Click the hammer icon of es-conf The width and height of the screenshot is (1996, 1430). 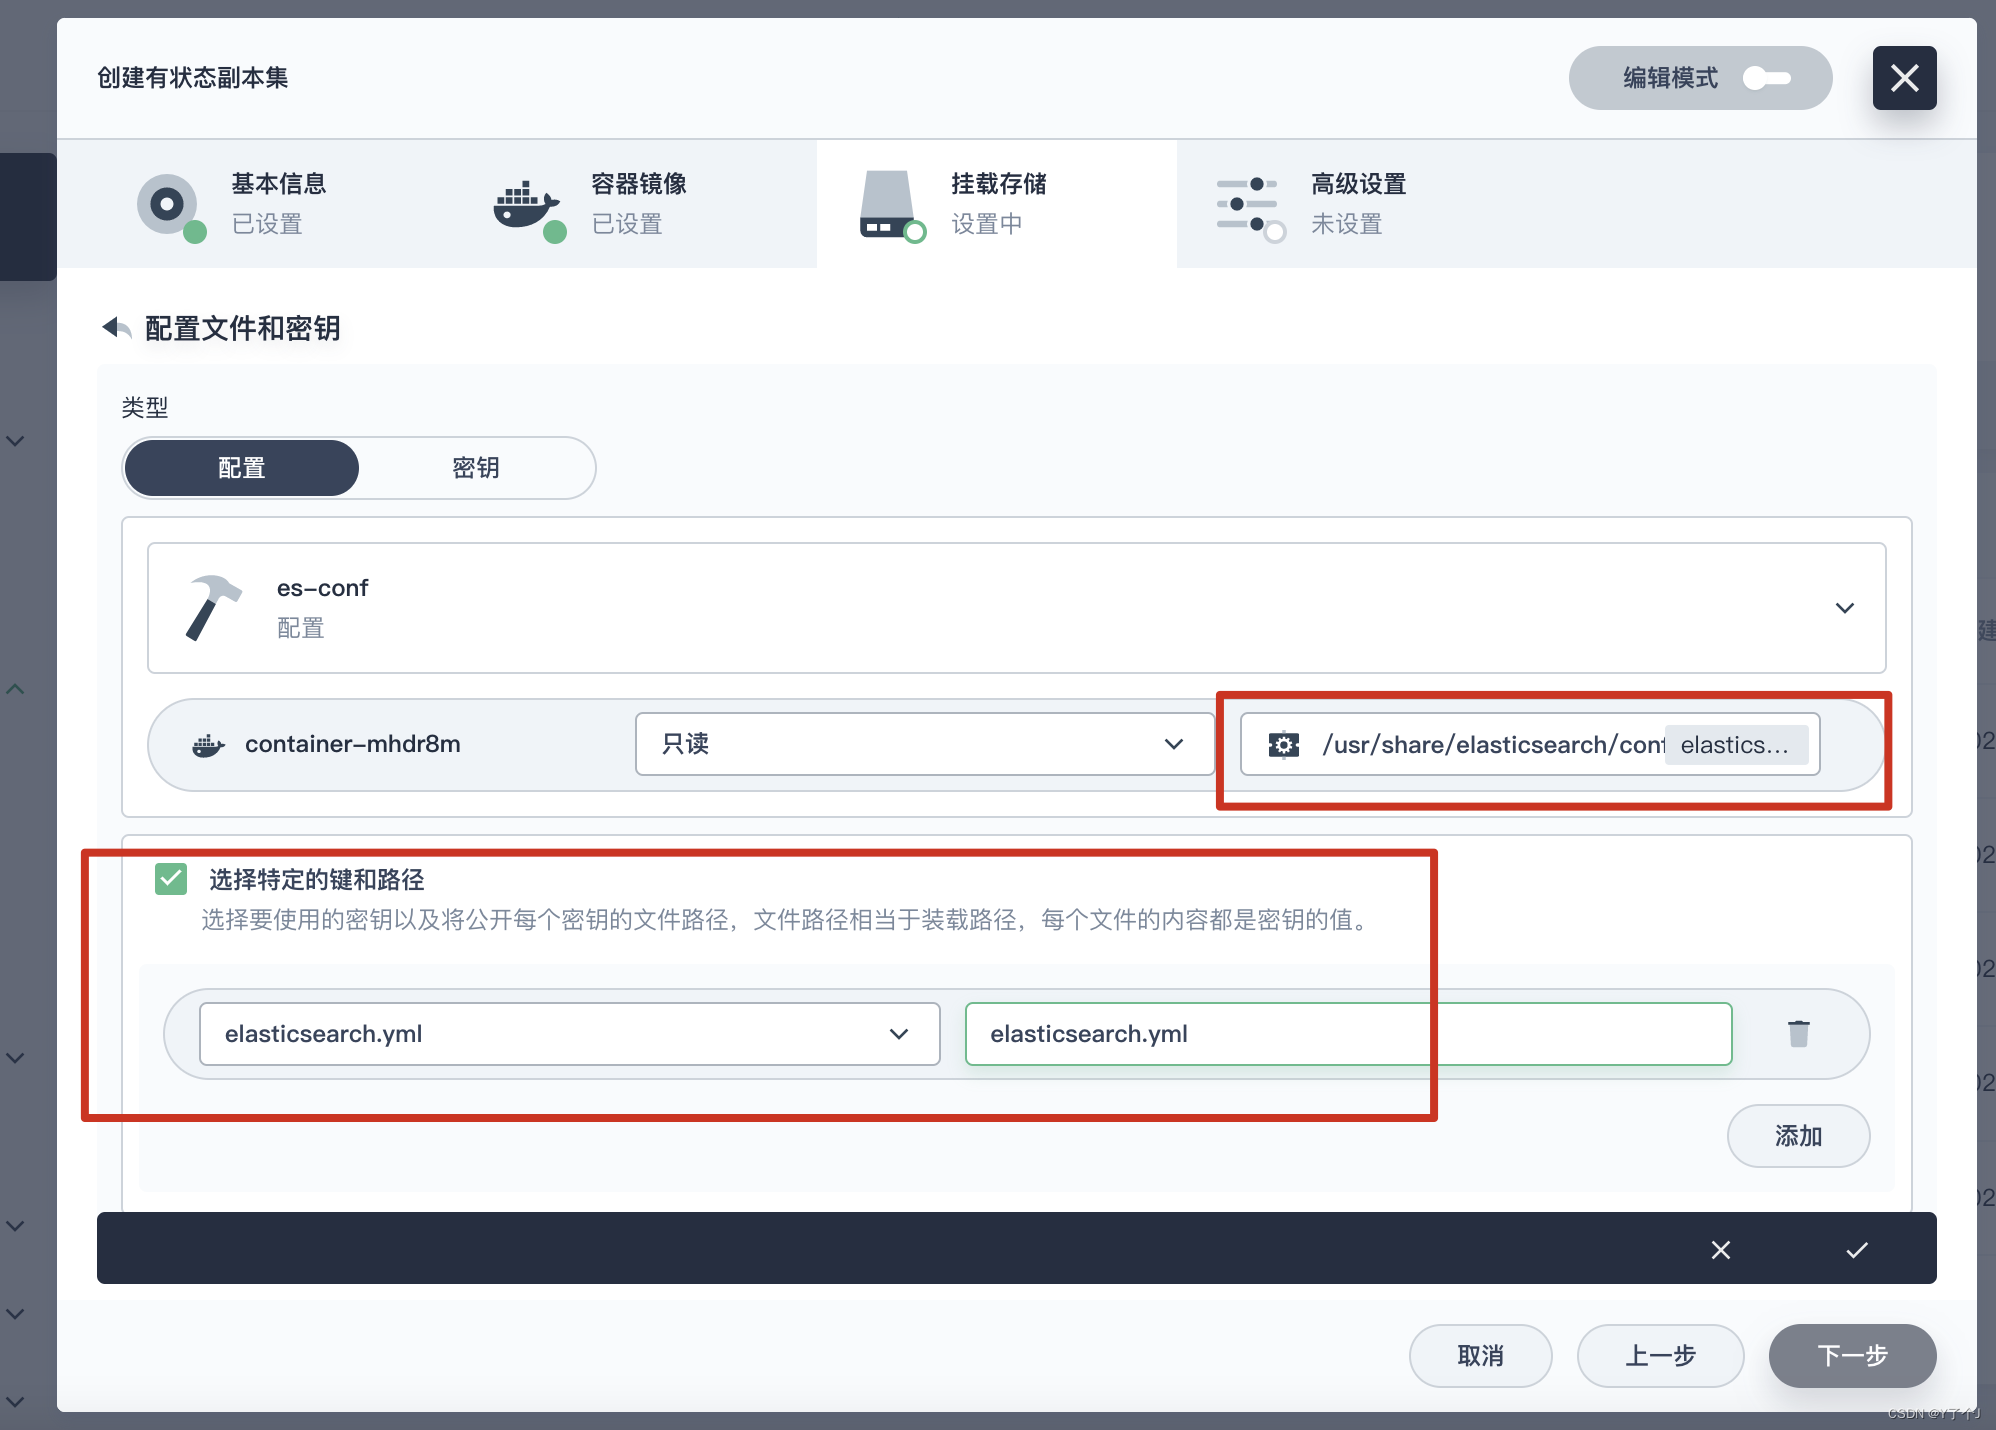click(x=213, y=608)
